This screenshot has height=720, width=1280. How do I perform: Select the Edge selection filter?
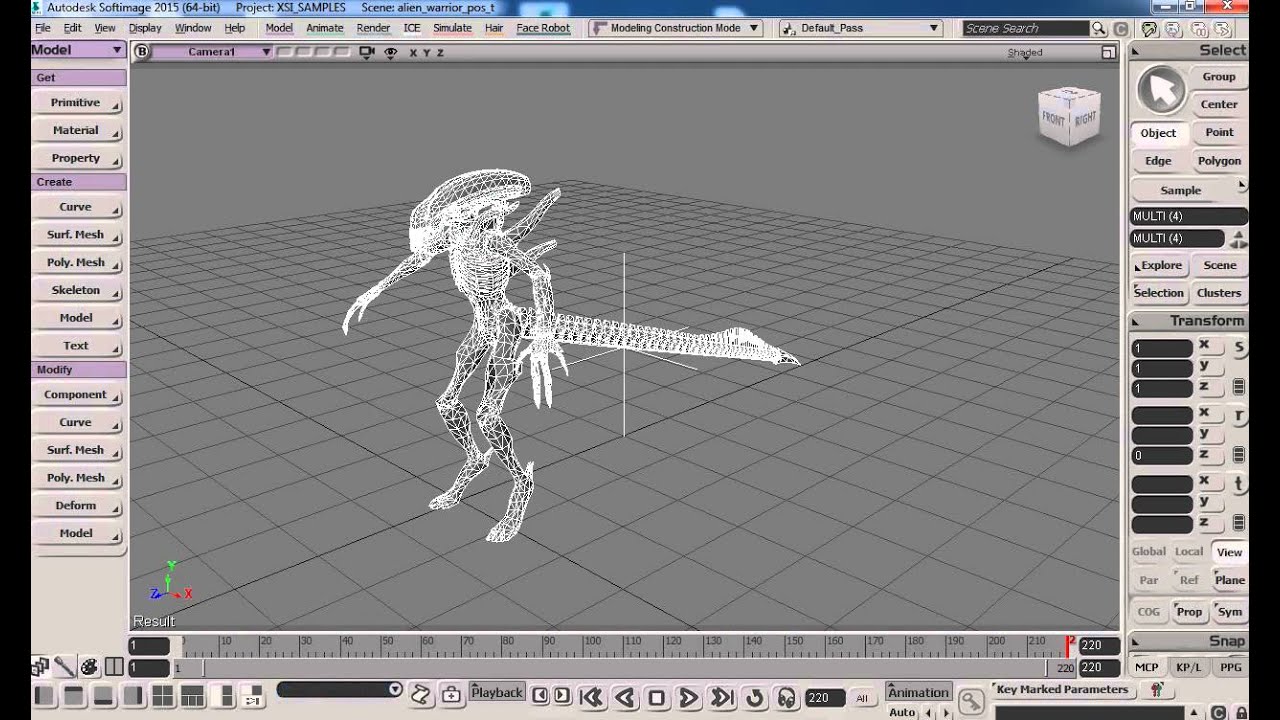(x=1158, y=161)
